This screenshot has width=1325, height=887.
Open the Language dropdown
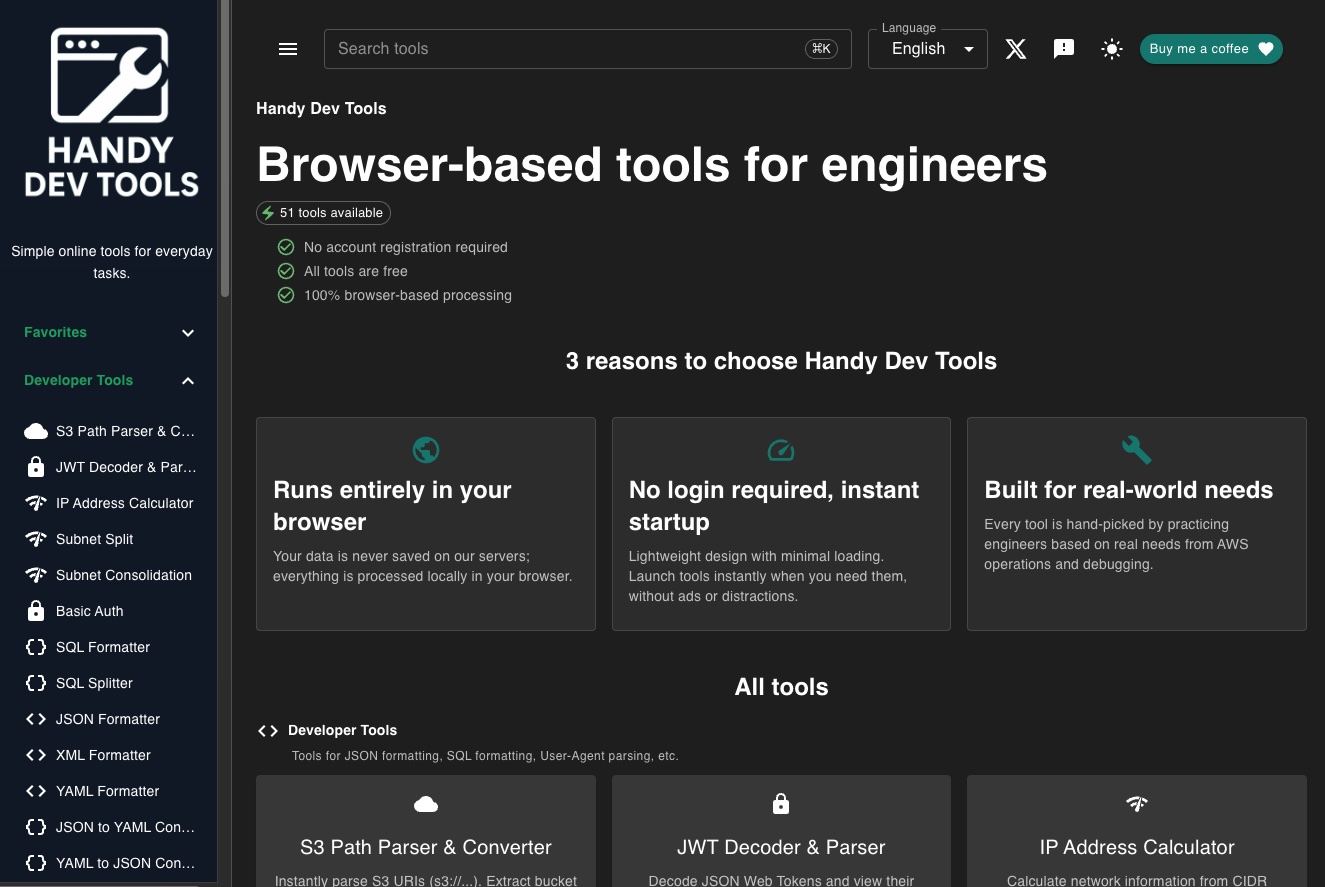pyautogui.click(x=927, y=49)
